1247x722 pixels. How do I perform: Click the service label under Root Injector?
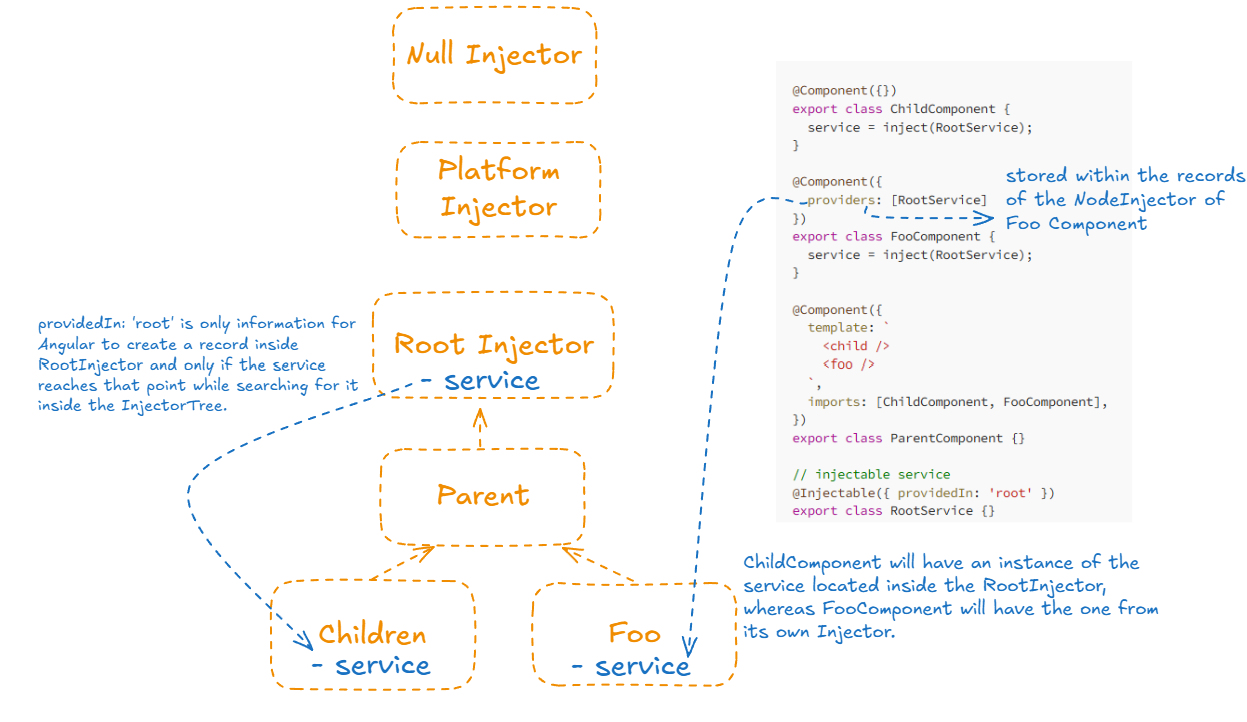tap(481, 381)
